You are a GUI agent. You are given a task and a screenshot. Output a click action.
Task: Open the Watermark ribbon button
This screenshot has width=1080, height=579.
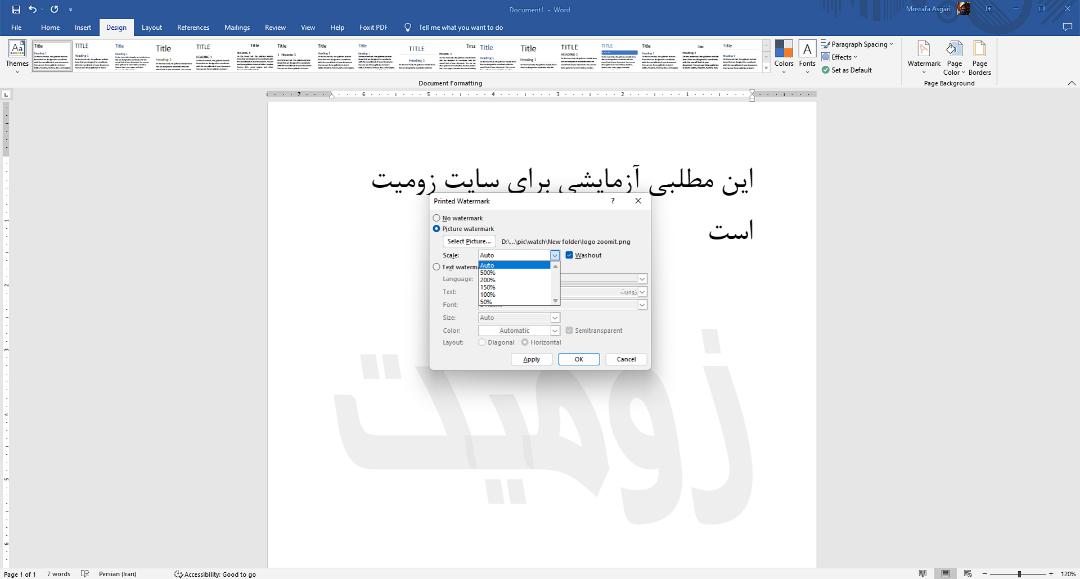(x=924, y=57)
